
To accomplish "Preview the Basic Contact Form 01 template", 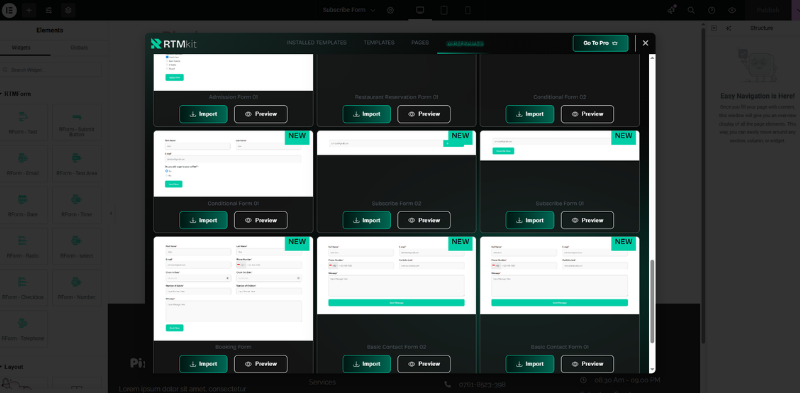I will pos(587,364).
